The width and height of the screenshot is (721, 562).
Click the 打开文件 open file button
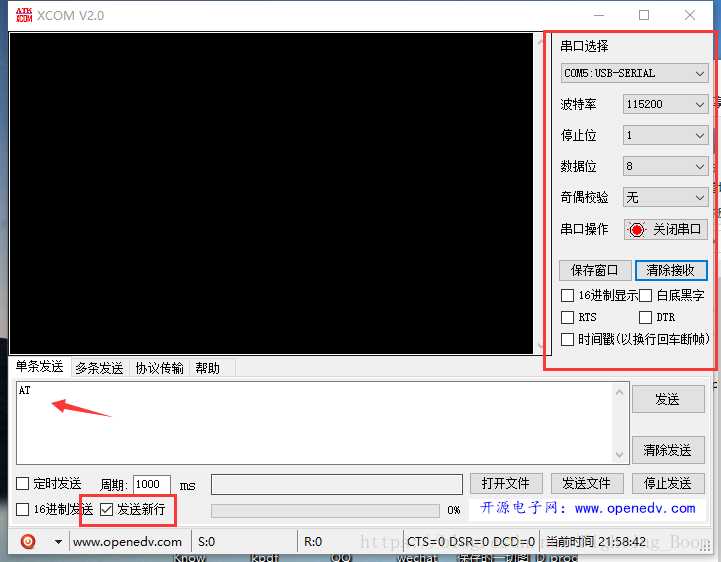tap(506, 483)
